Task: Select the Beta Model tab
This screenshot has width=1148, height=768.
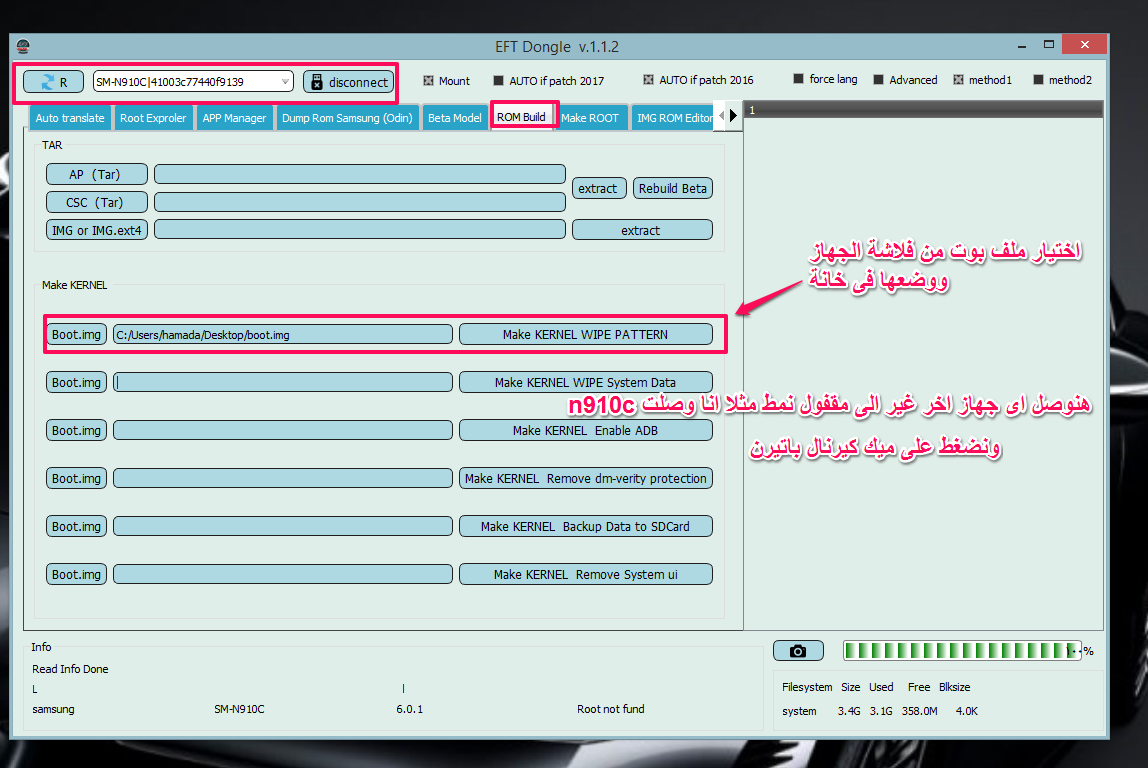Action: coord(455,118)
